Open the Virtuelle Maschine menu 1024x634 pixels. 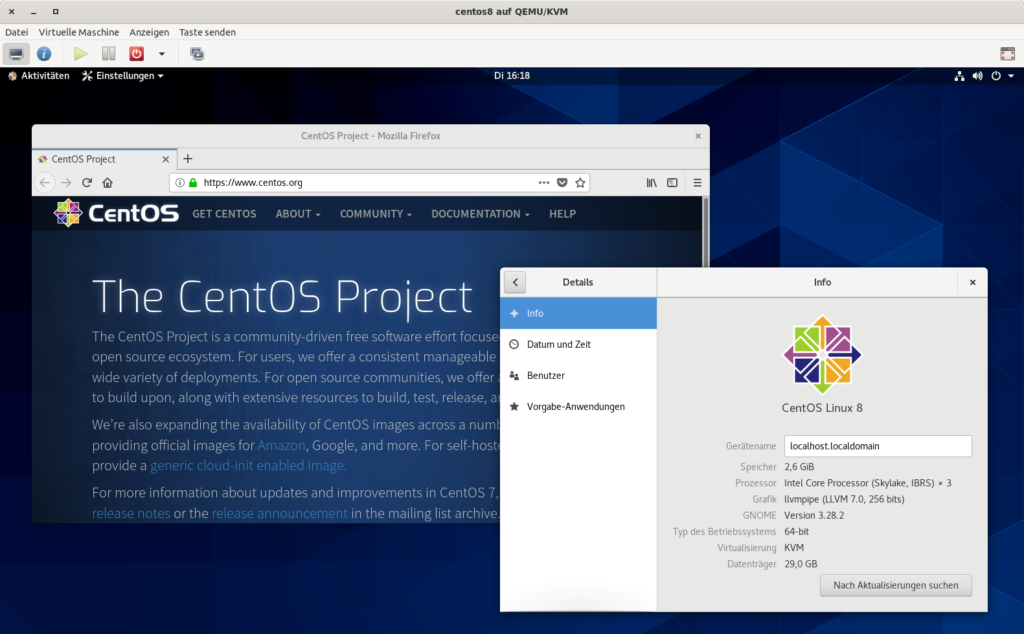[x=79, y=32]
